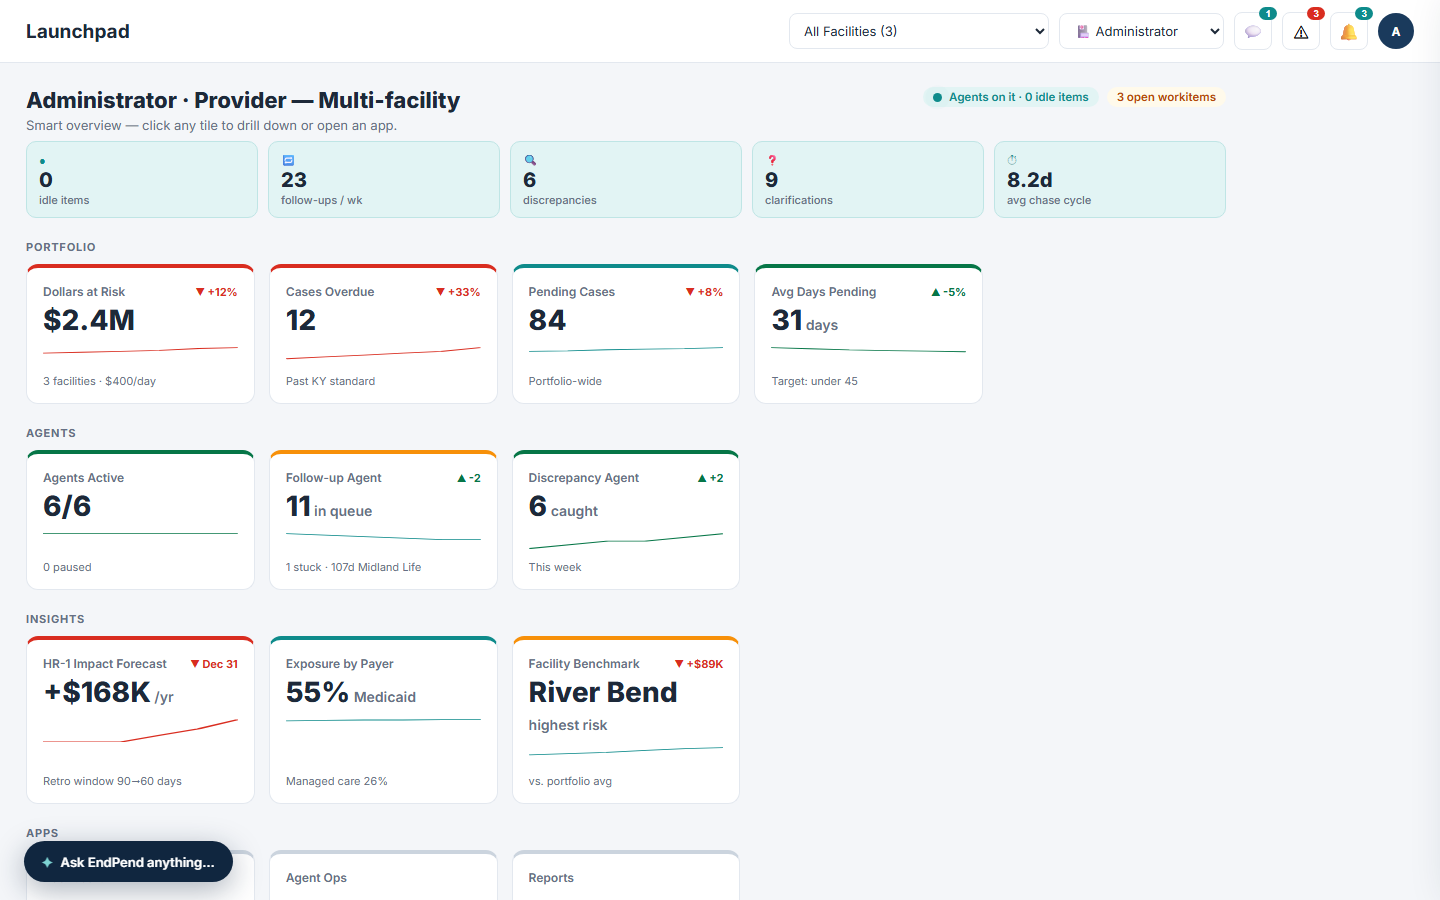Click the +2 Discrepancy Agent trend
Image resolution: width=1440 pixels, height=900 pixels.
[x=710, y=478]
